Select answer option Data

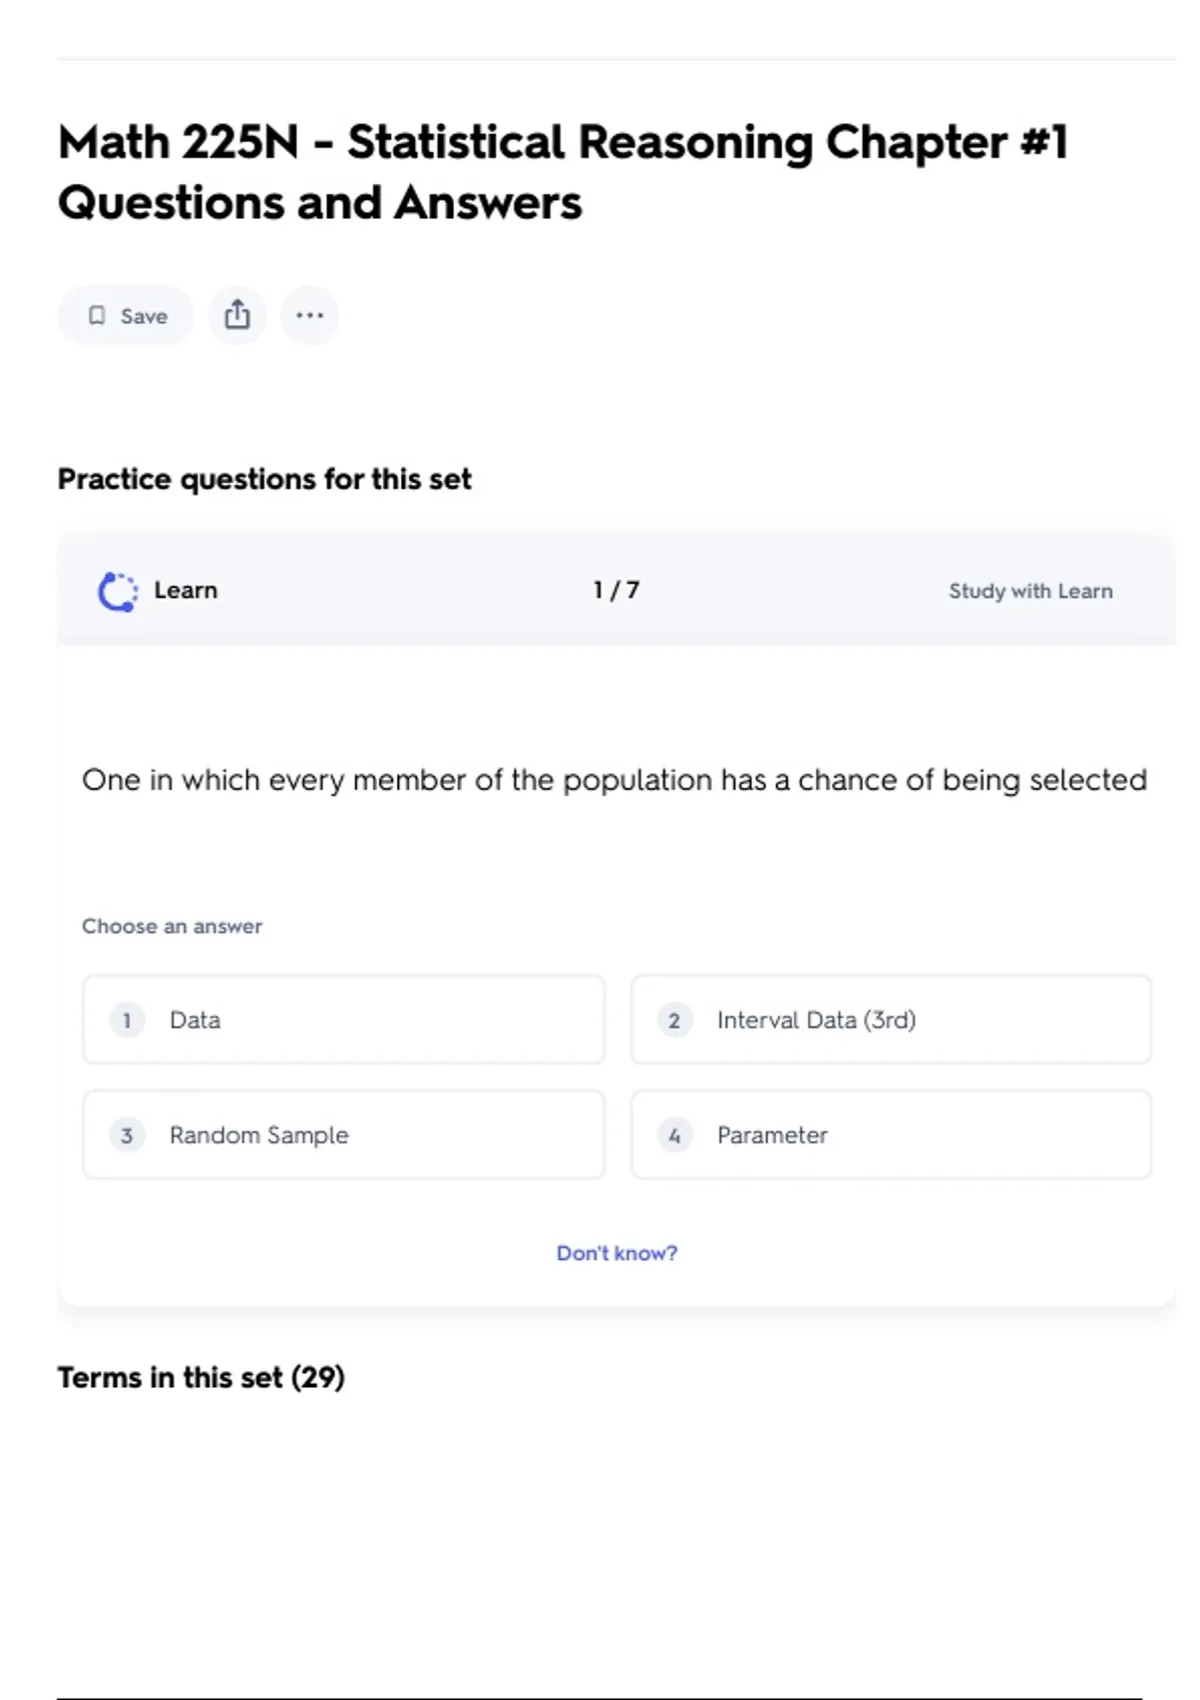(343, 1020)
